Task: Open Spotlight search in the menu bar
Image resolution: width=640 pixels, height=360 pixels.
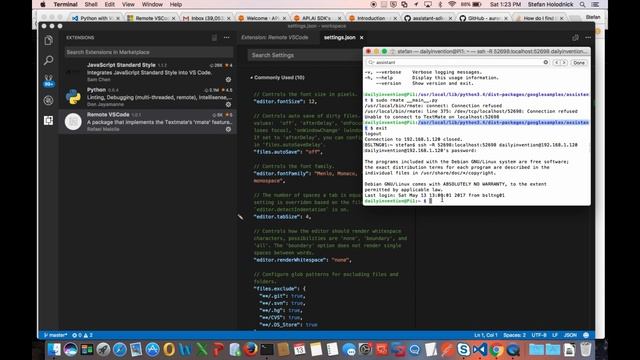Action: click(x=582, y=4)
